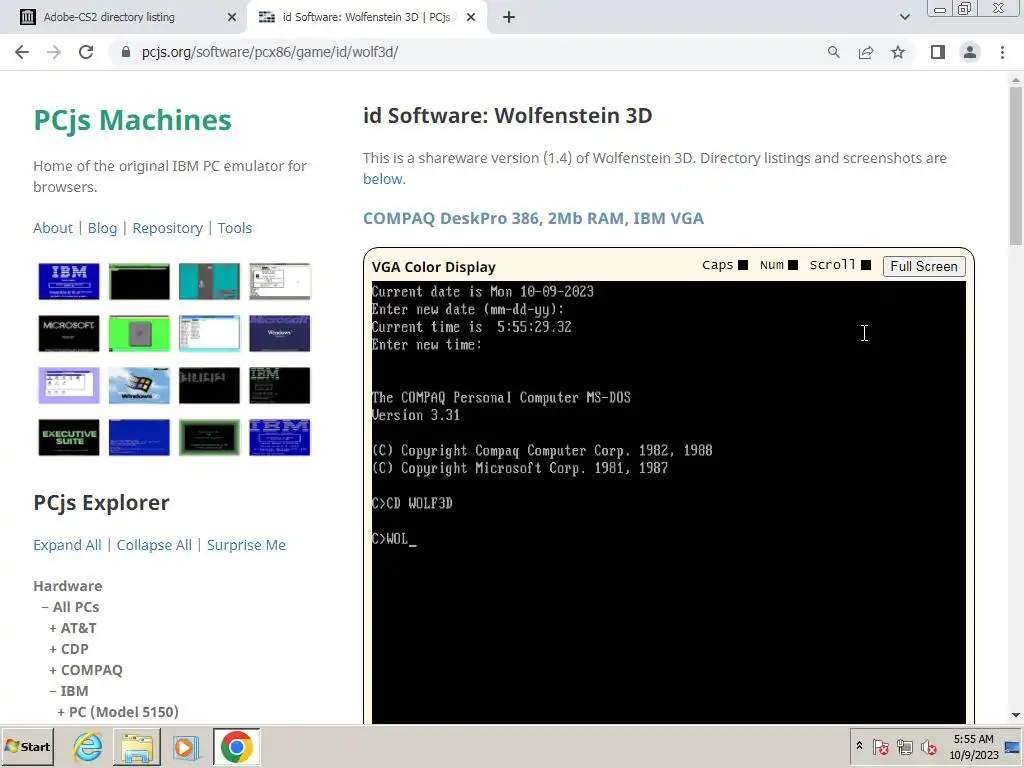Open the EXECUTIVE SUITE thumbnail

coord(69,438)
